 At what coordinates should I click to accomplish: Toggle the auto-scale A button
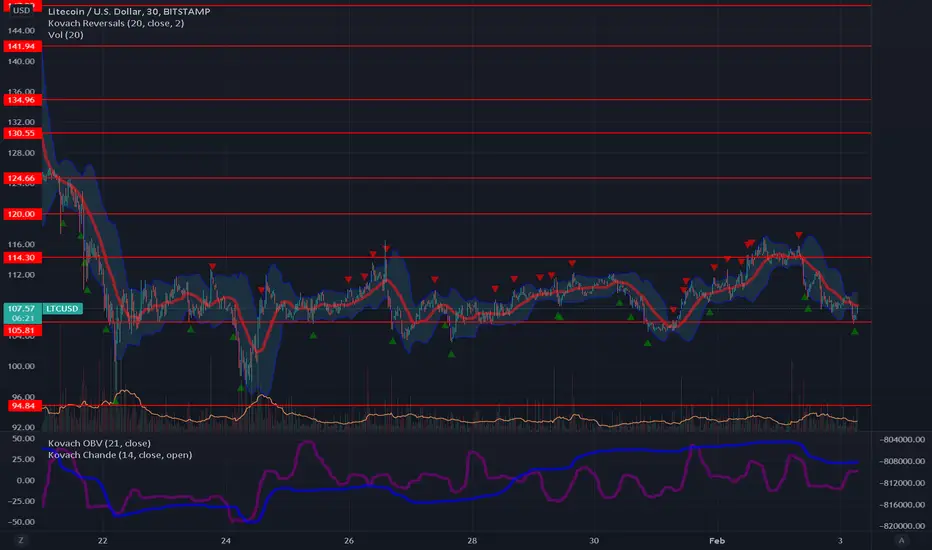(901, 540)
